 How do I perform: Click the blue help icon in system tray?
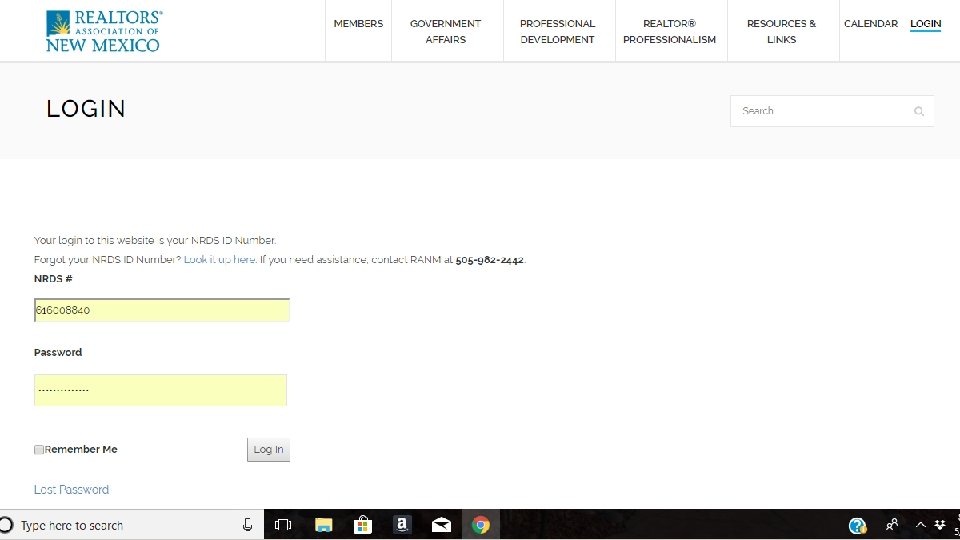click(857, 525)
